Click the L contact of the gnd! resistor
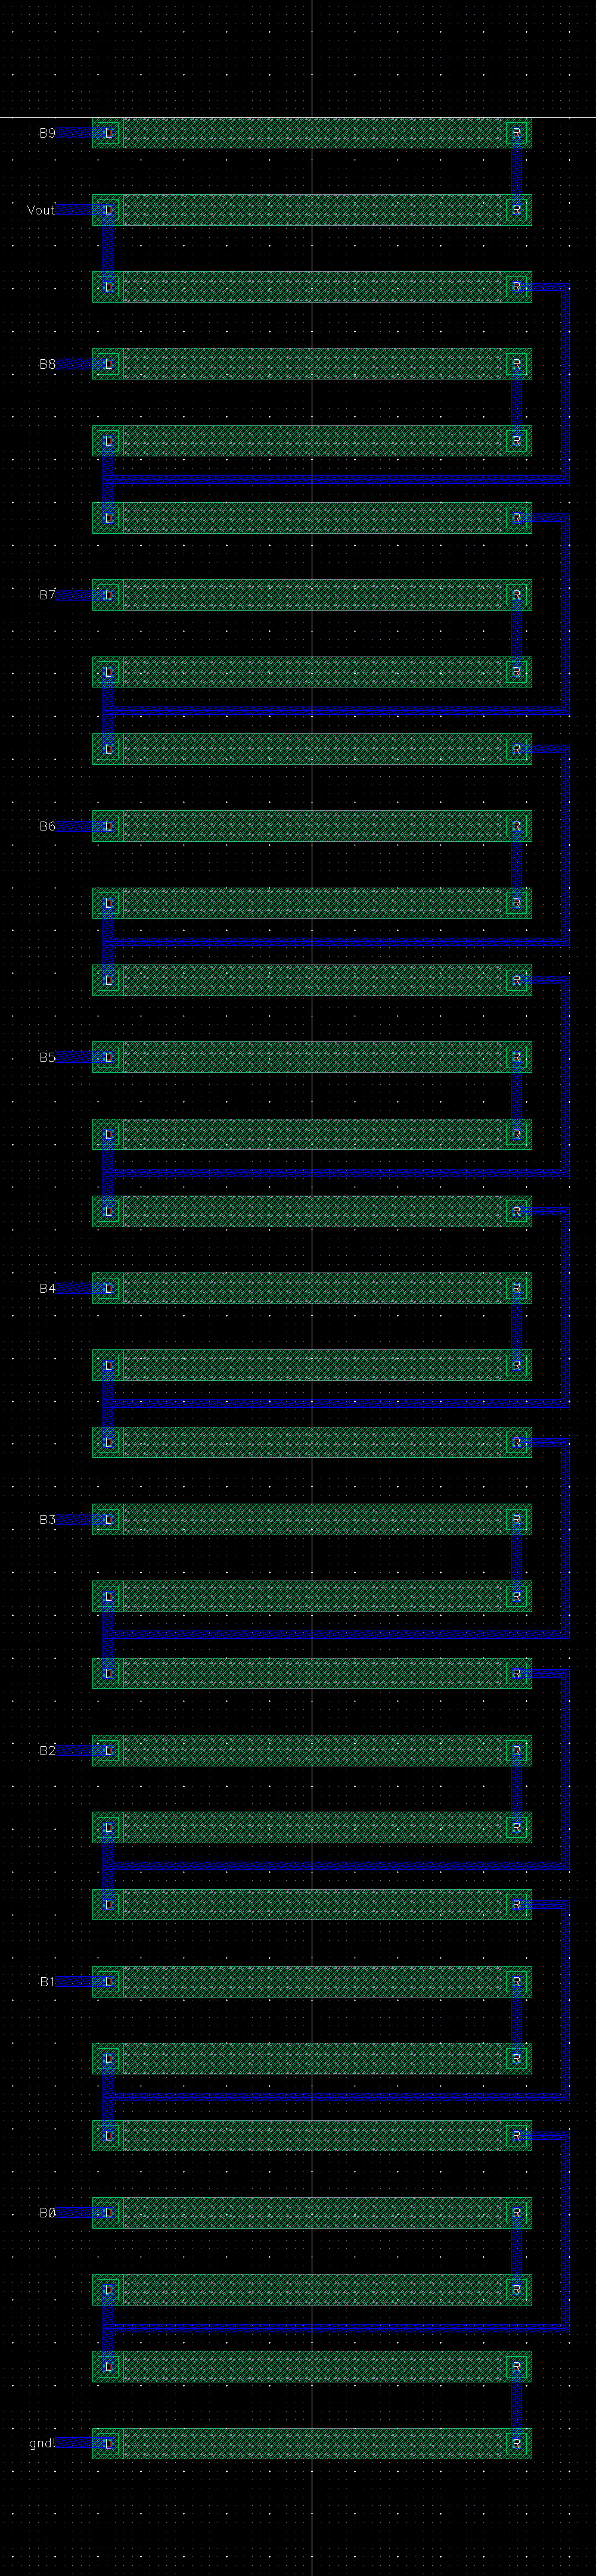Viewport: 596px width, 2576px height. tap(108, 2443)
